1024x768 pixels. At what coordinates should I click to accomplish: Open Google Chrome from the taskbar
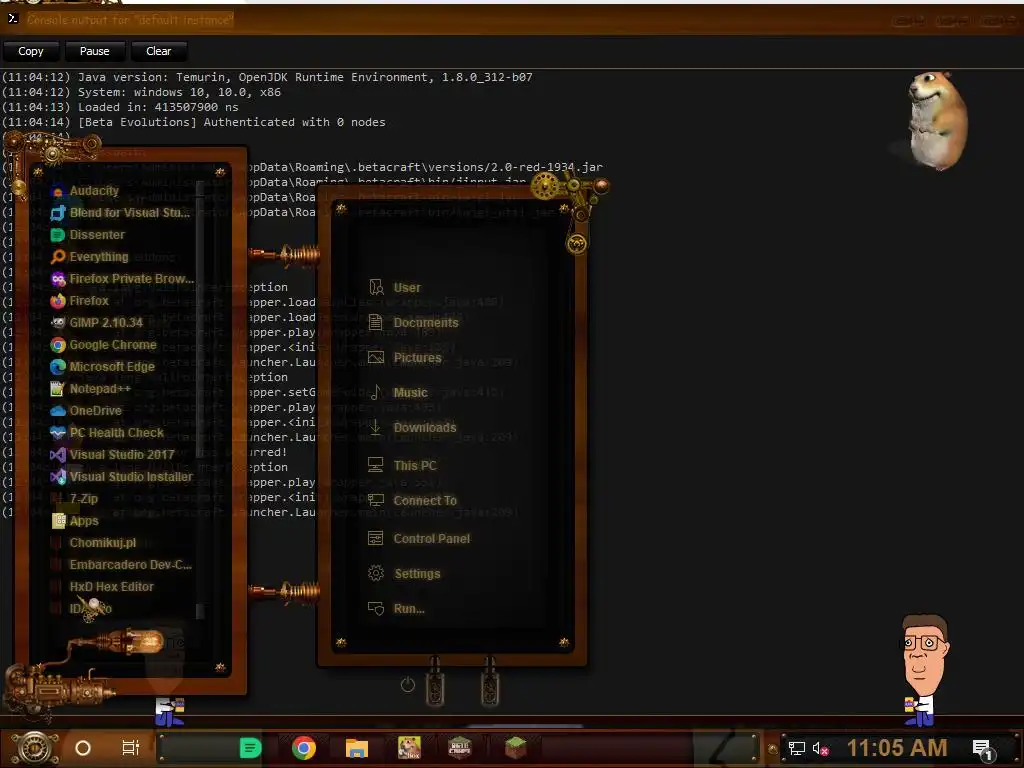click(304, 748)
